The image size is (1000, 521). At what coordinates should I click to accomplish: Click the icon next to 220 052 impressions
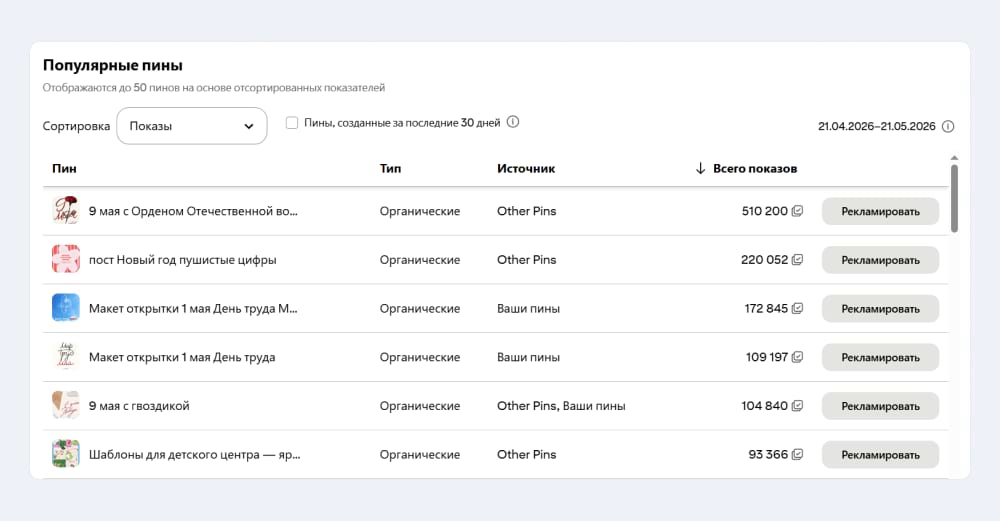coord(797,260)
